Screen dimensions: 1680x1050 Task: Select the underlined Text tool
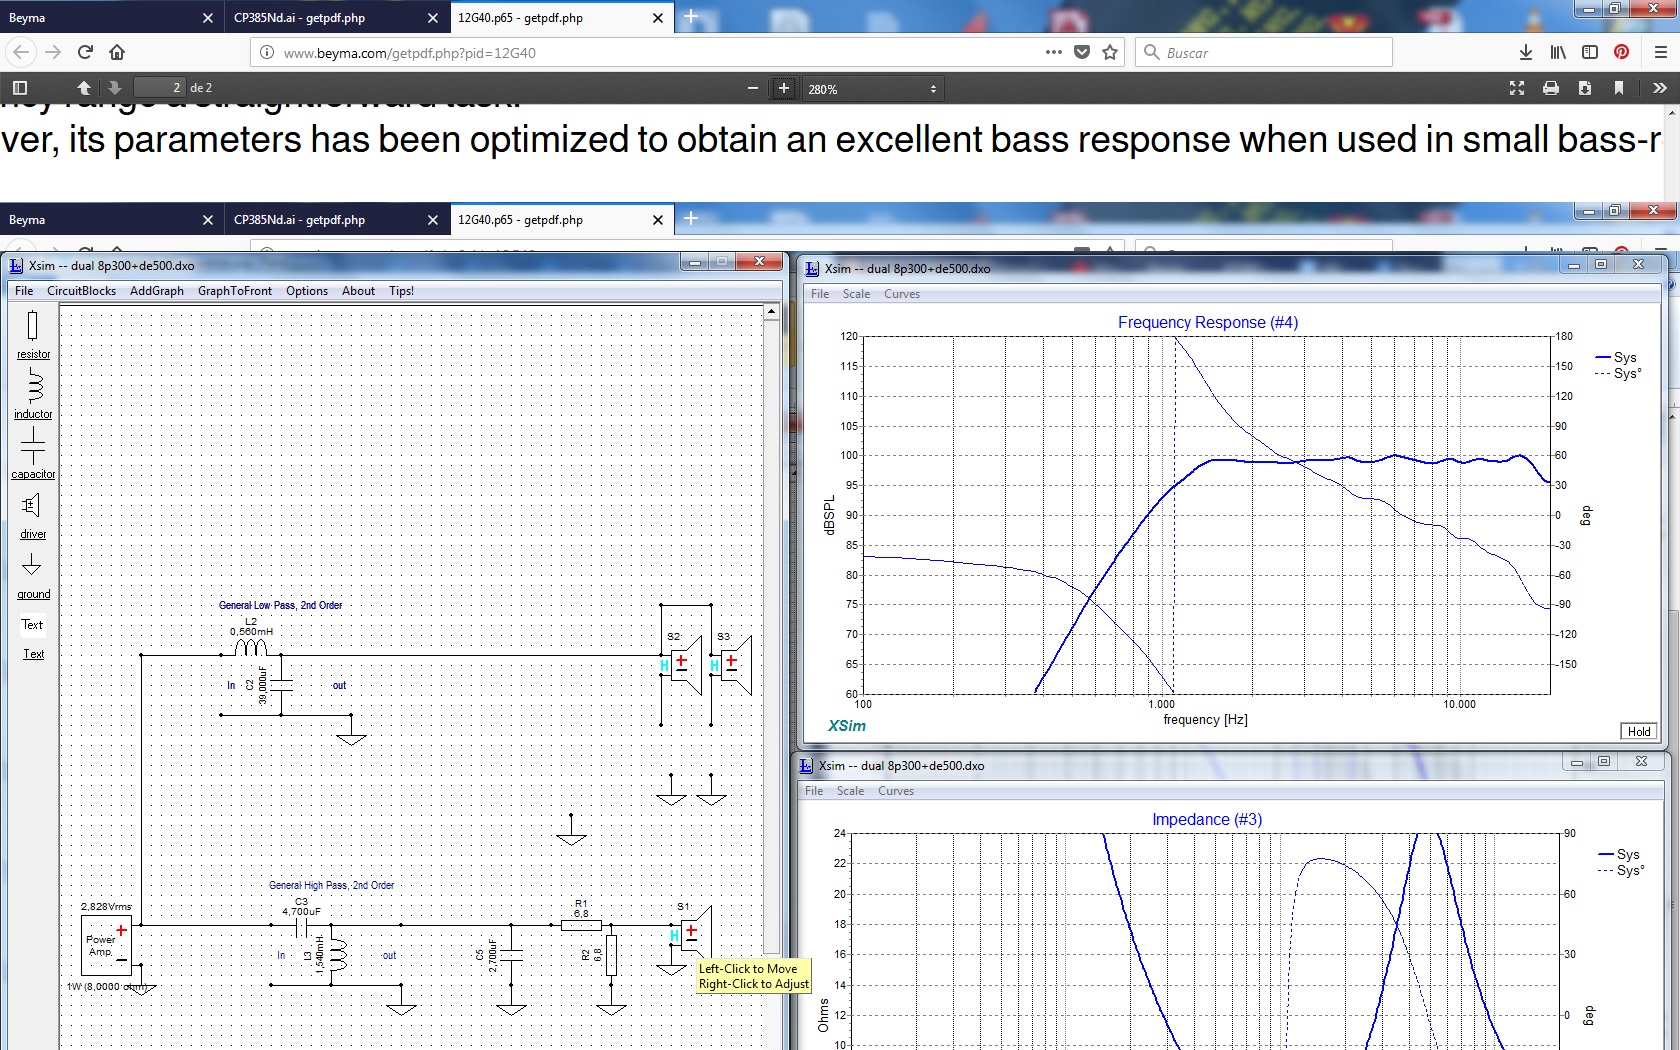(33, 654)
